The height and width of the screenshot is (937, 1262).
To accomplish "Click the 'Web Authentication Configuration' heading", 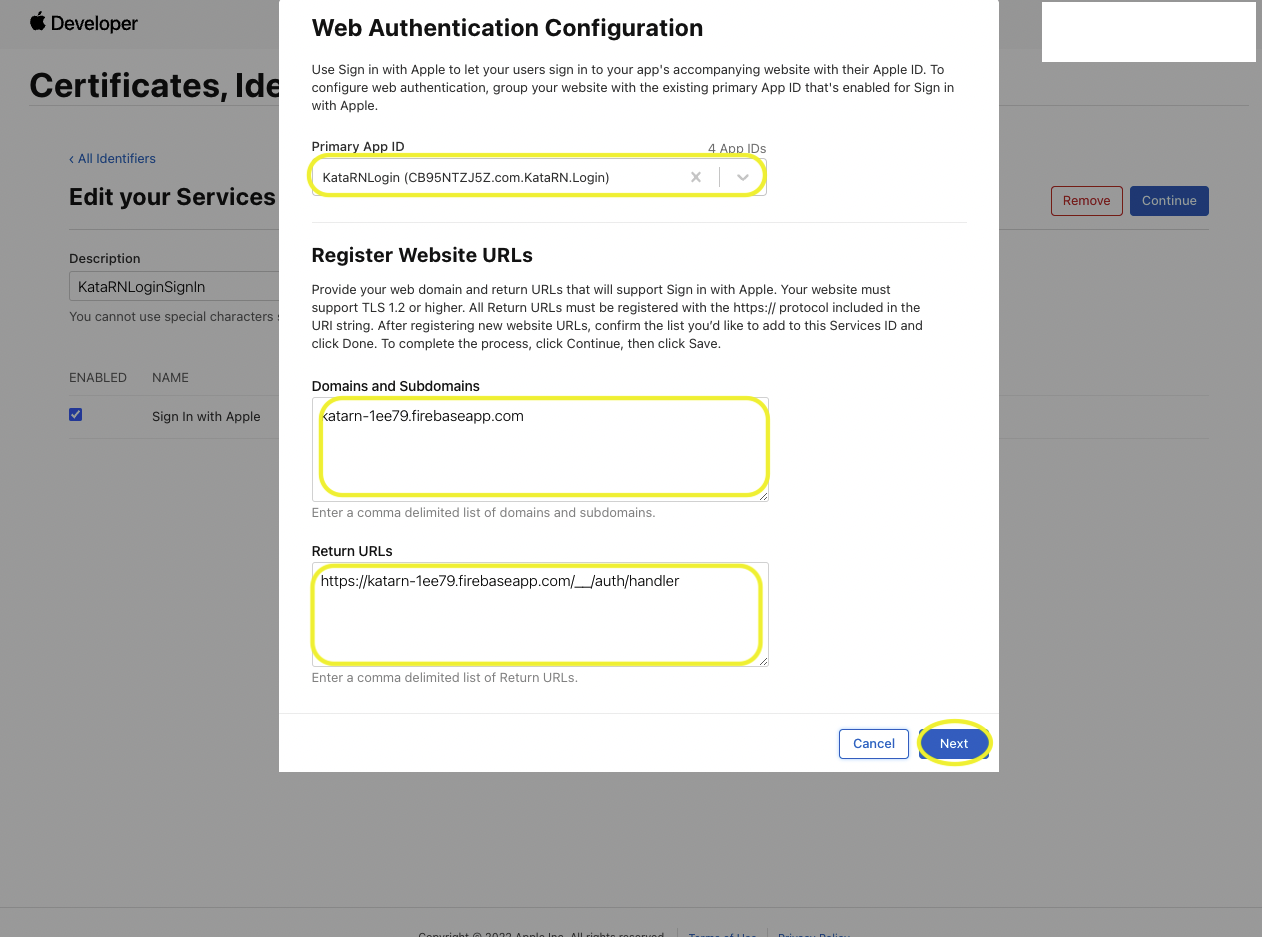I will click(507, 28).
